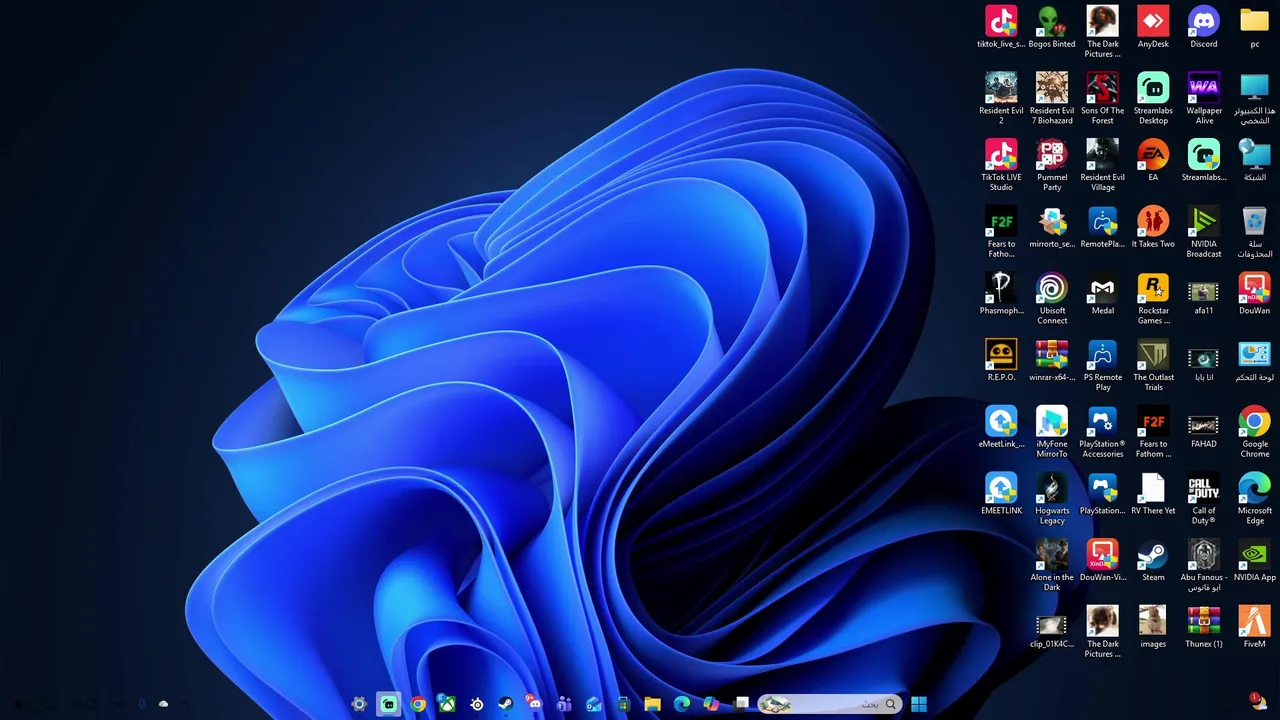Select The Outlast Trials shortcut
The image size is (1280, 720).
click(1153, 365)
